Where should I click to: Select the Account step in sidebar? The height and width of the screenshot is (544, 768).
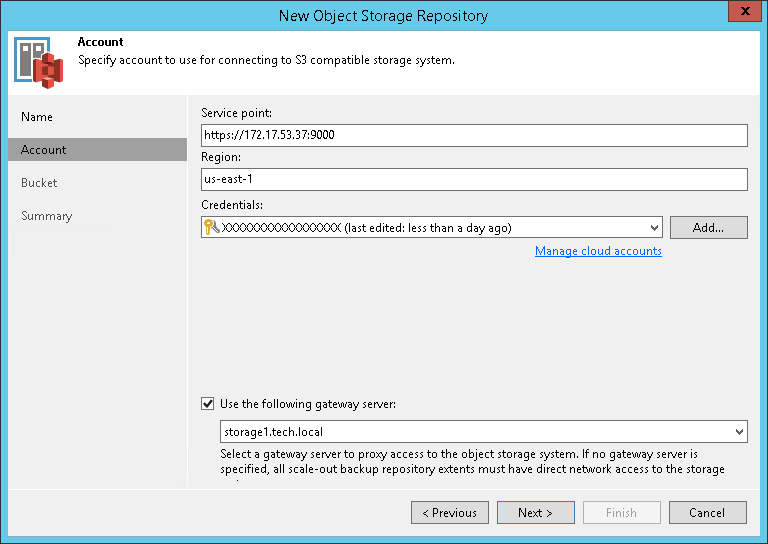click(x=44, y=150)
